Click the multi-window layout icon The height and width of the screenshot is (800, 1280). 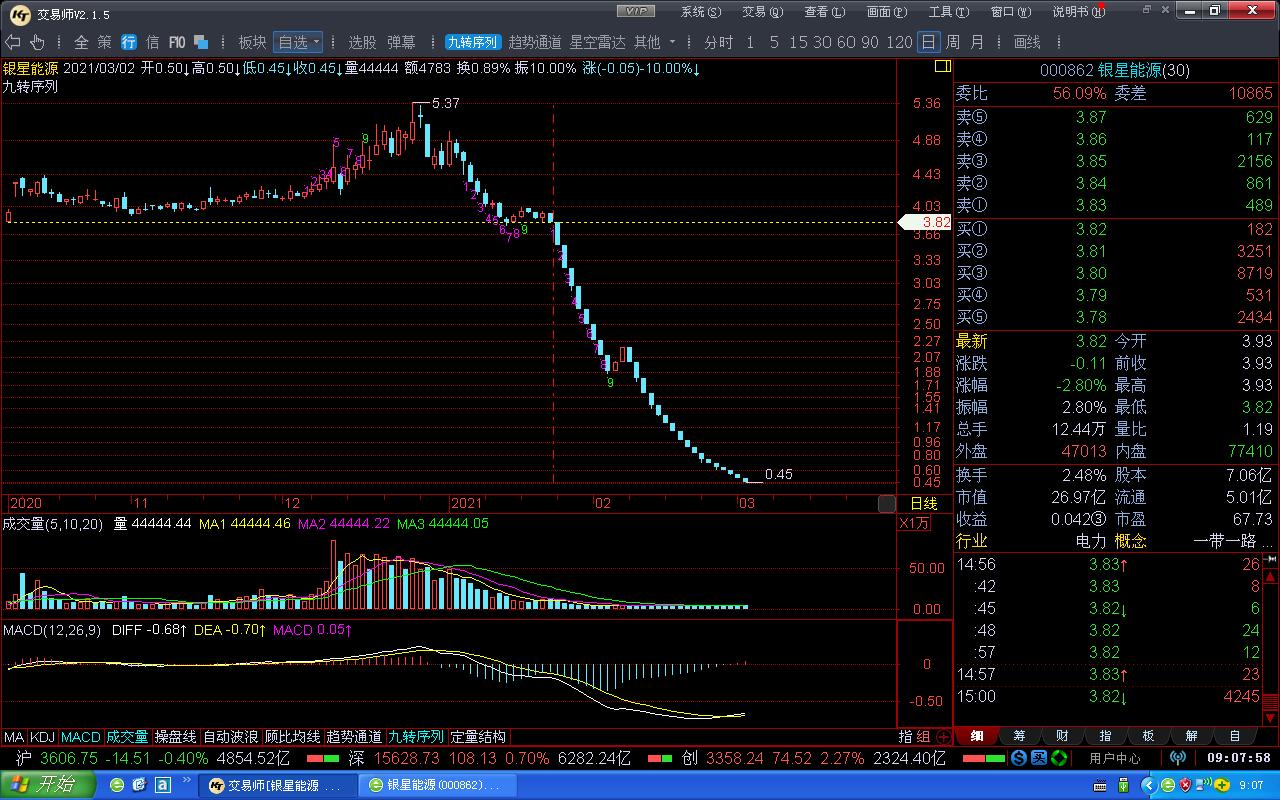pyautogui.click(x=201, y=42)
